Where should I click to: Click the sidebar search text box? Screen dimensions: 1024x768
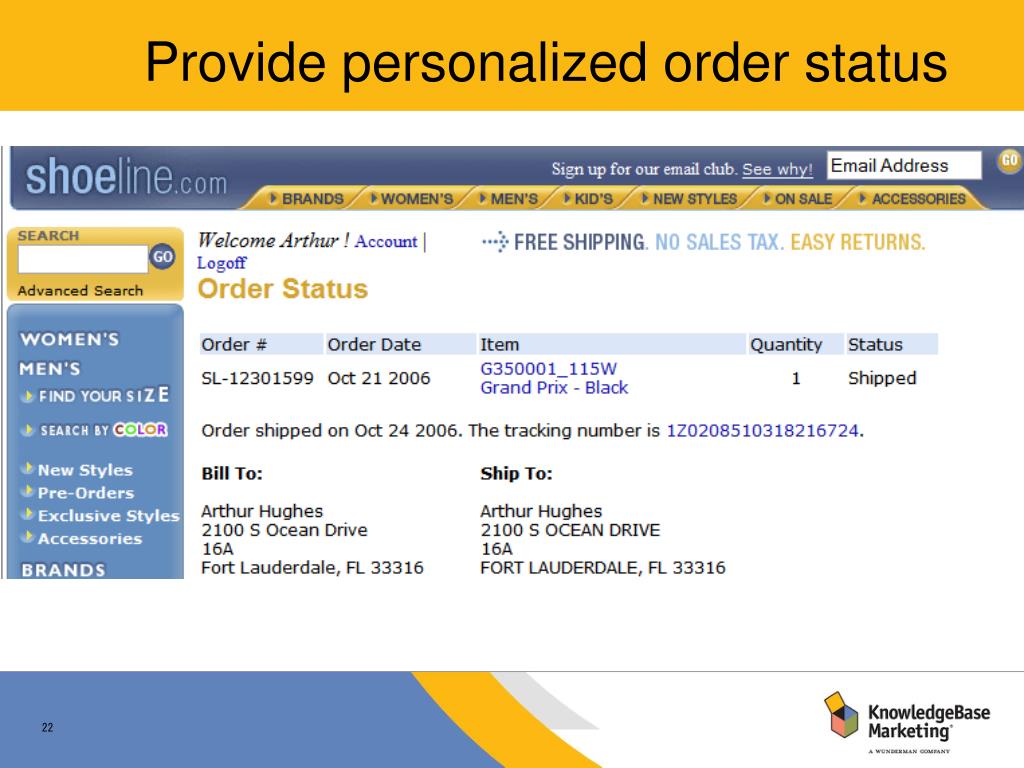[x=83, y=259]
